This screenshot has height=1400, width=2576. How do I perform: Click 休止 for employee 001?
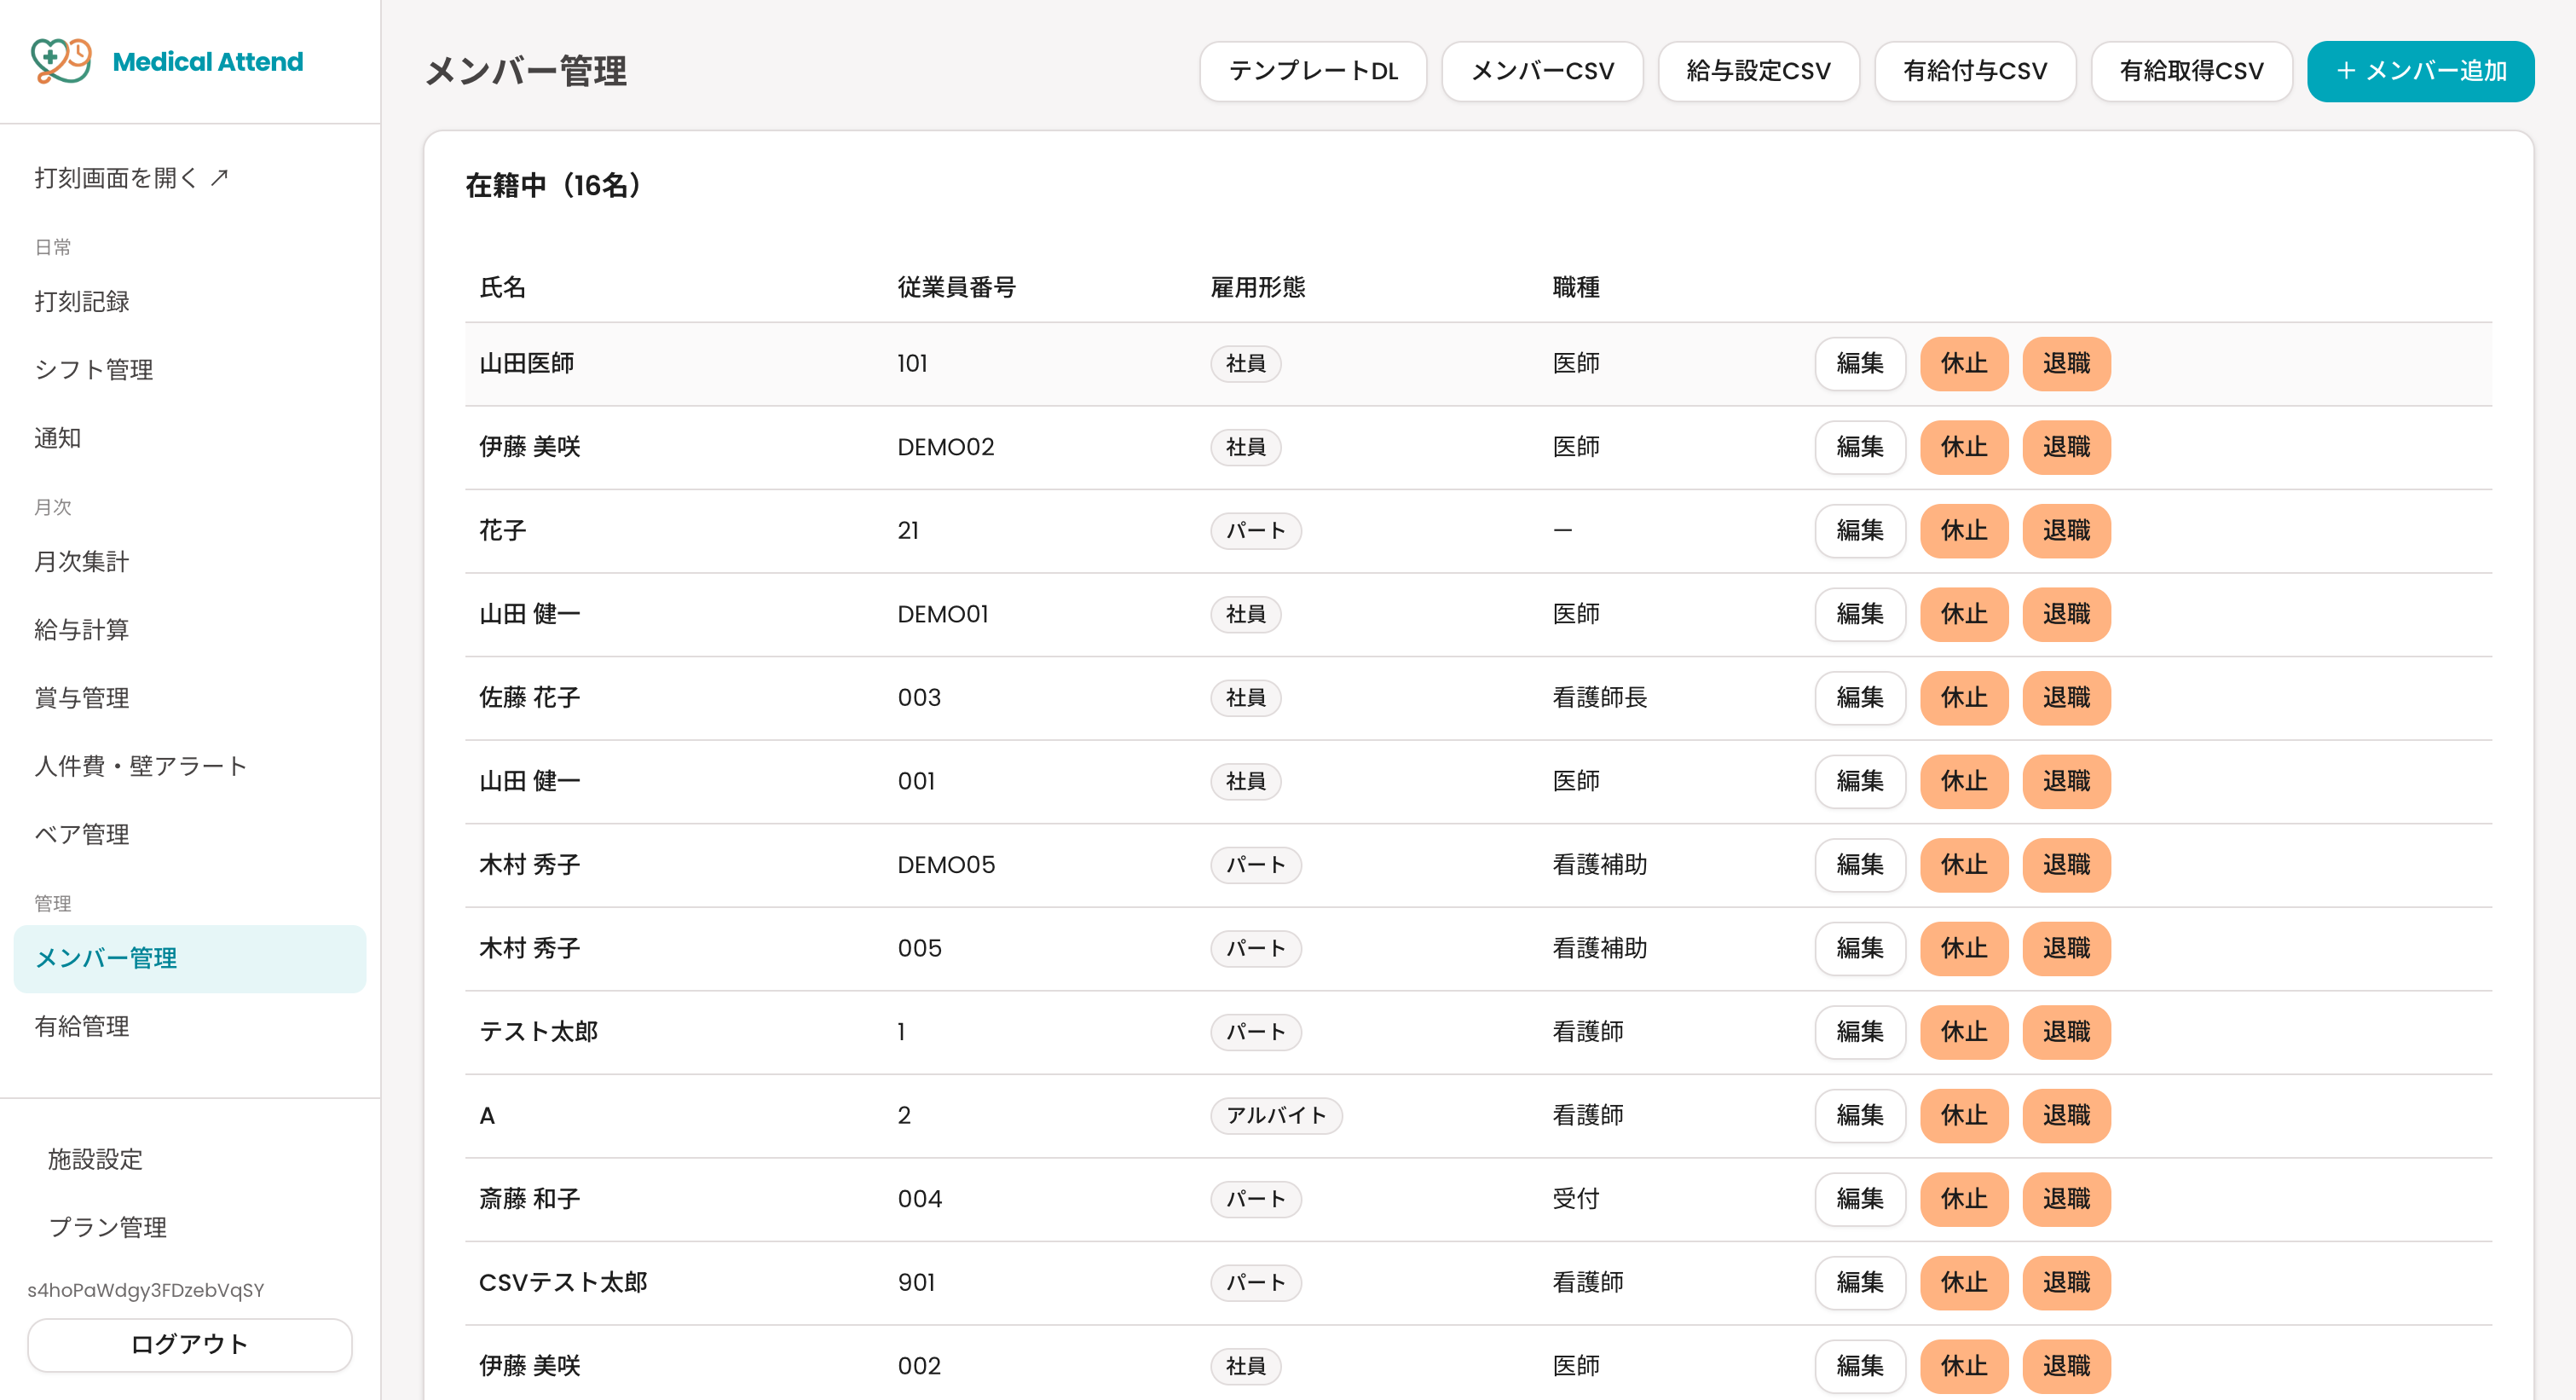click(x=1964, y=781)
